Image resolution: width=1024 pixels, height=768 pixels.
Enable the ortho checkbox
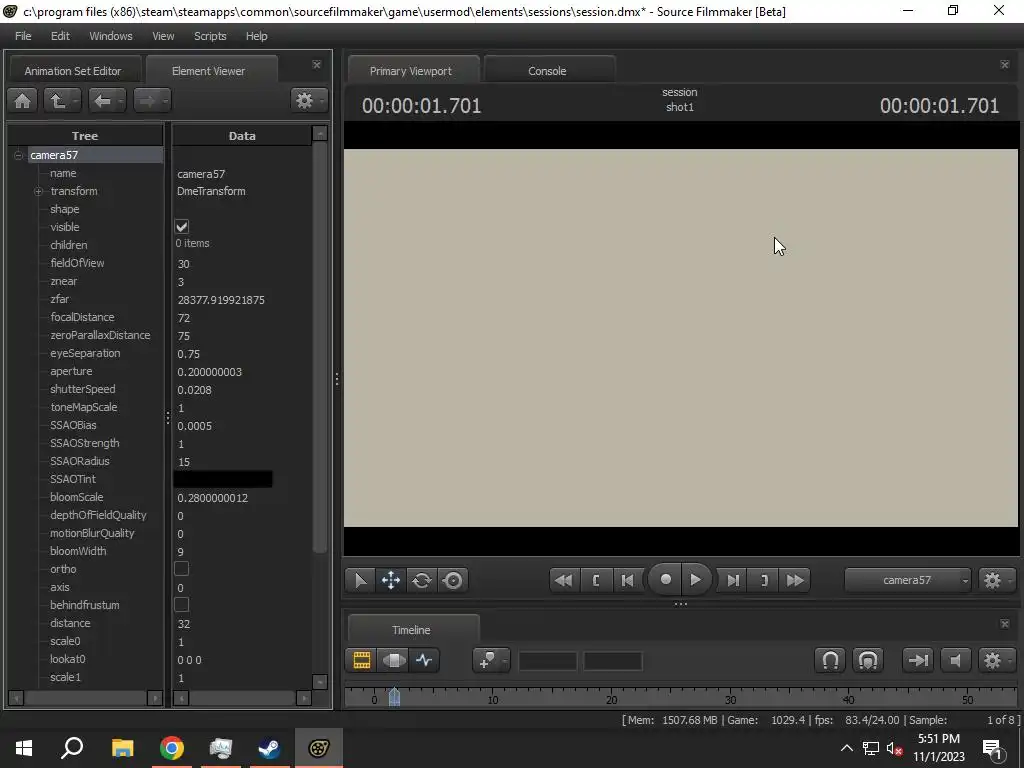(x=182, y=569)
